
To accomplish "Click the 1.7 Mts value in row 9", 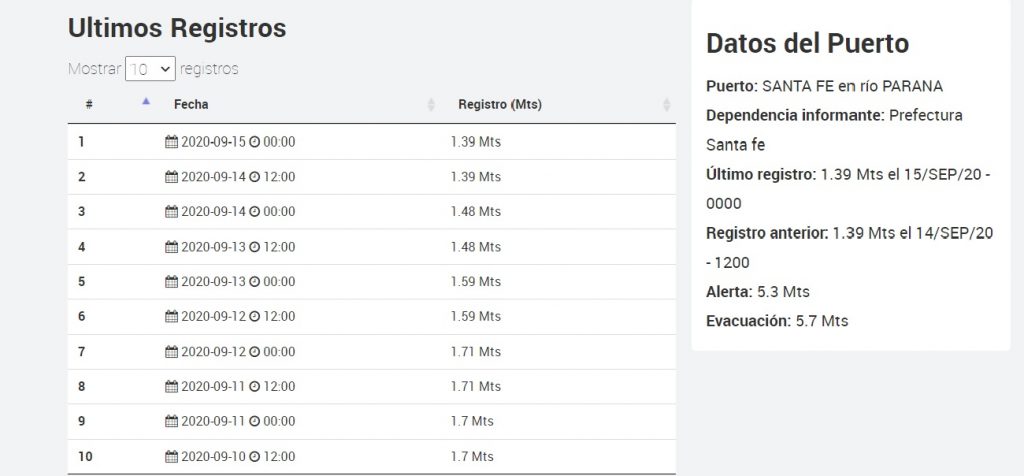I will tap(472, 421).
